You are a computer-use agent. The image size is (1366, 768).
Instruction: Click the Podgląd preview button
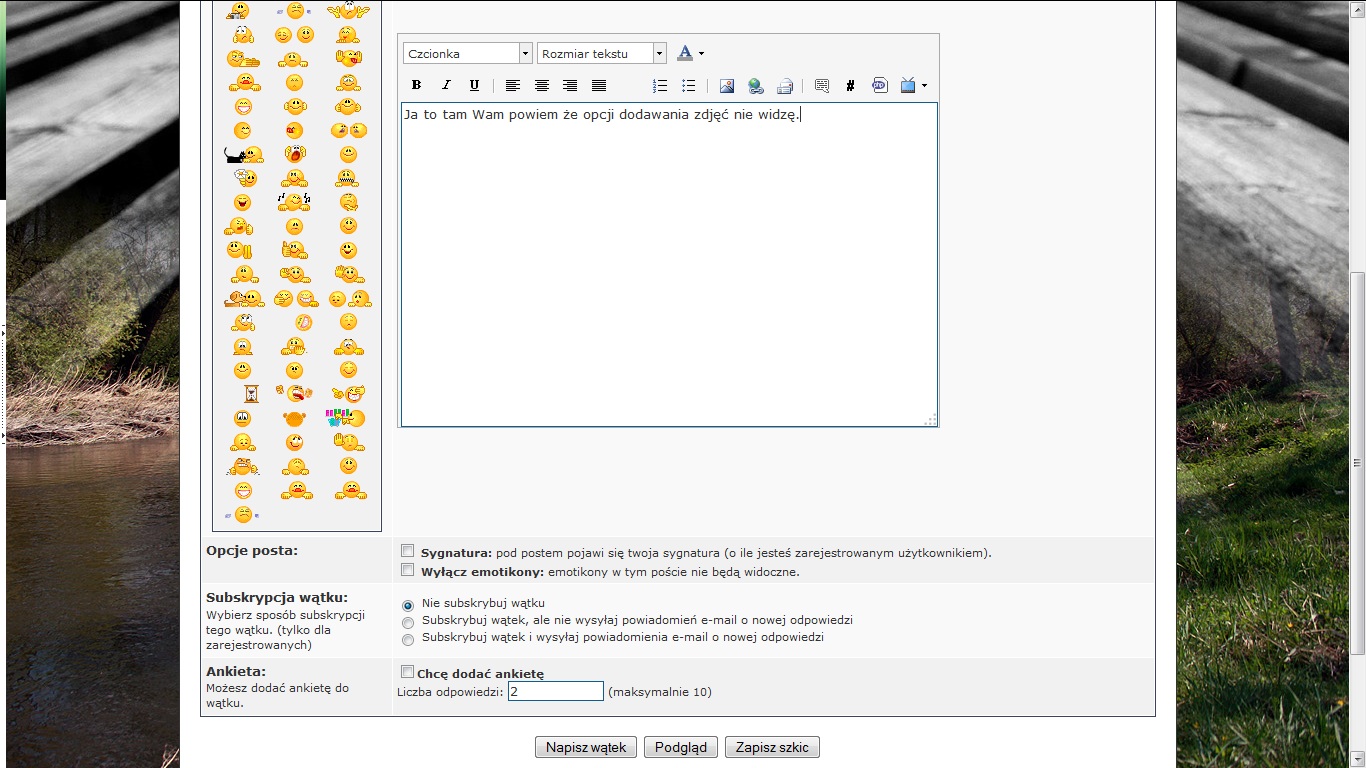680,747
